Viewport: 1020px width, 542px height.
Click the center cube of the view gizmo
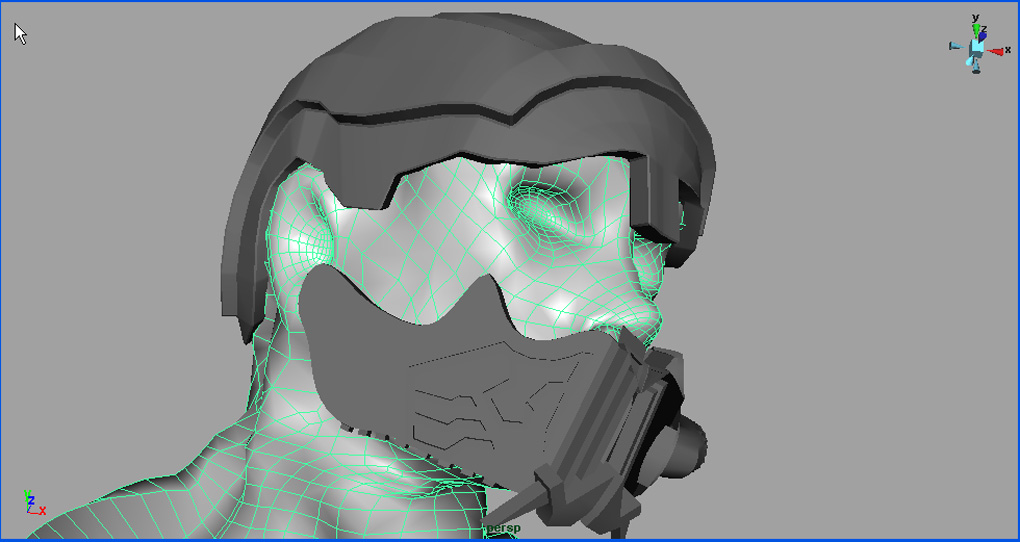(976, 47)
